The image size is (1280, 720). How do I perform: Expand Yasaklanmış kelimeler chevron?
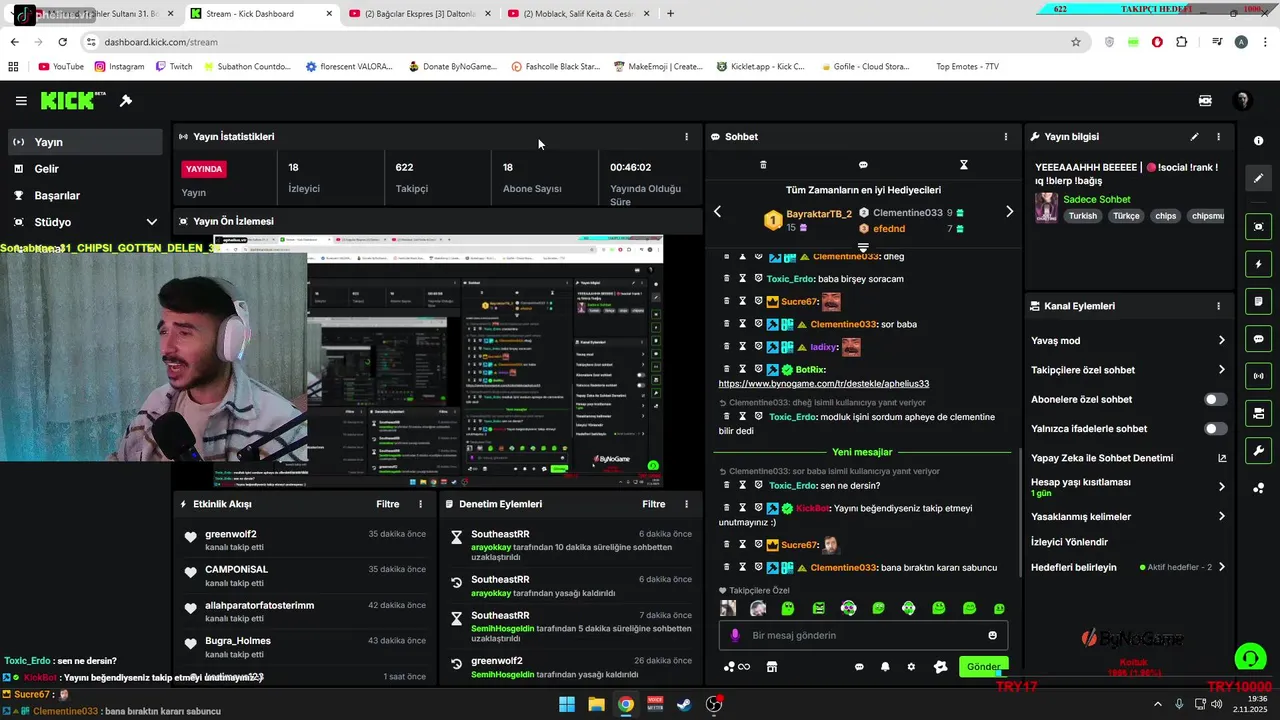pos(1222,517)
